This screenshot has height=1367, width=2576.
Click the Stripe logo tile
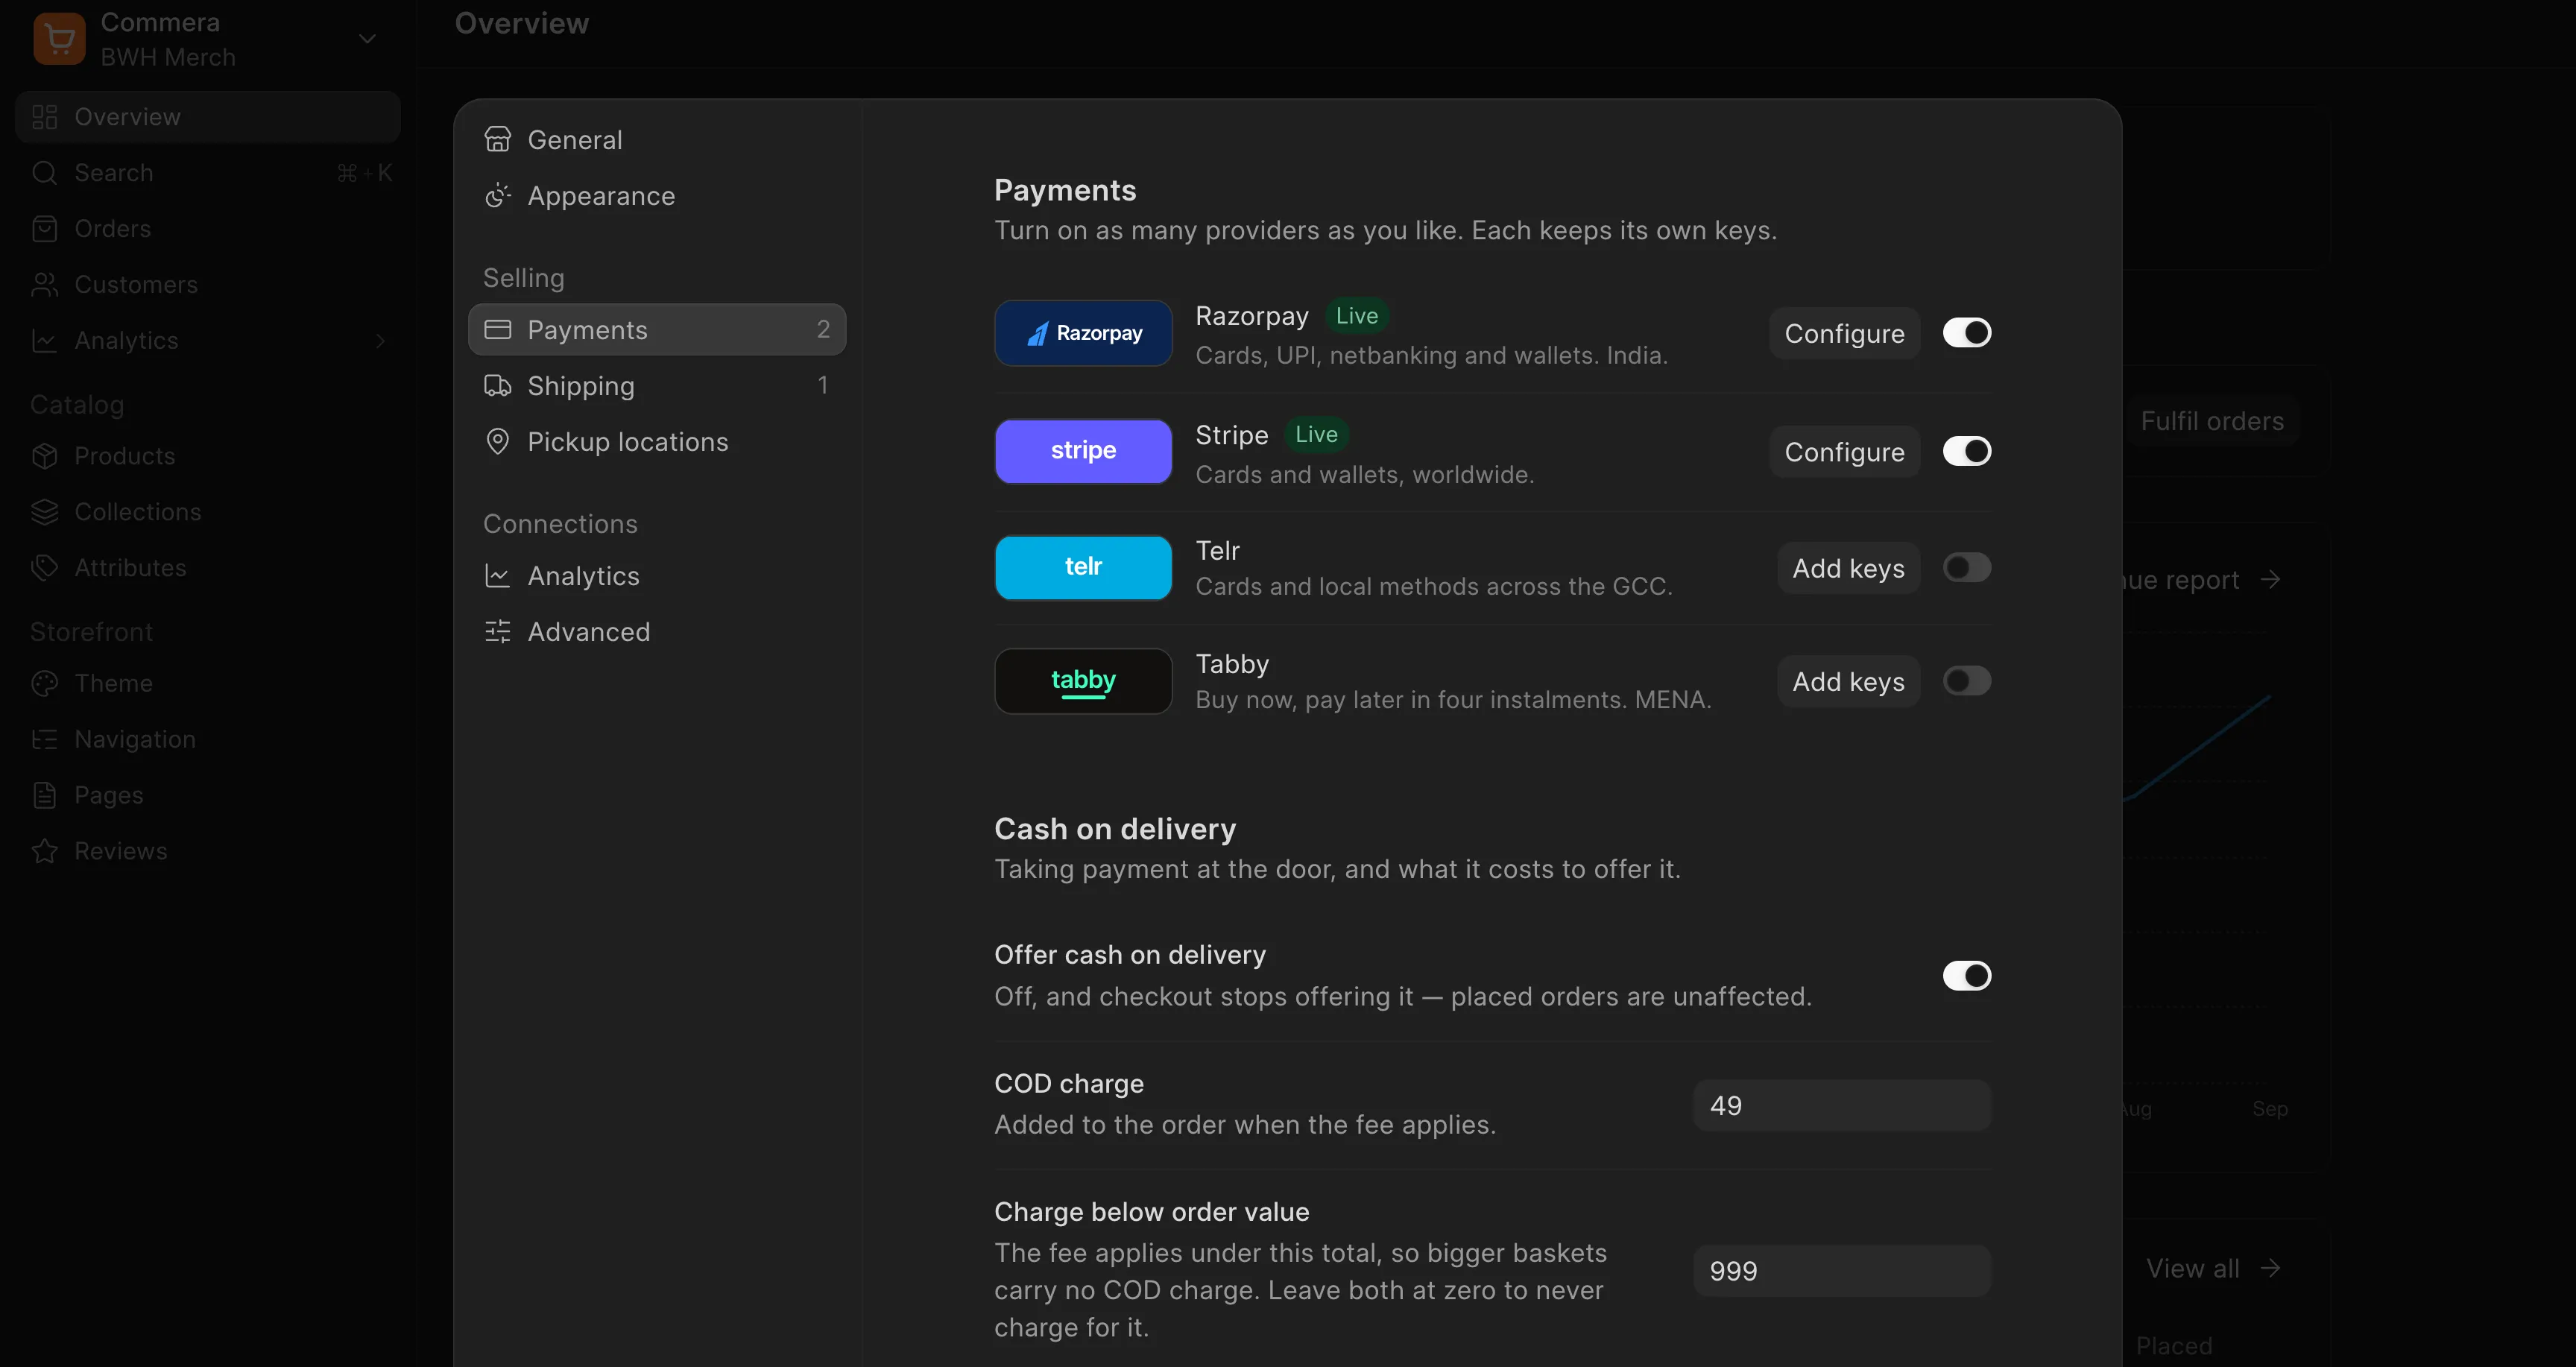click(1083, 451)
